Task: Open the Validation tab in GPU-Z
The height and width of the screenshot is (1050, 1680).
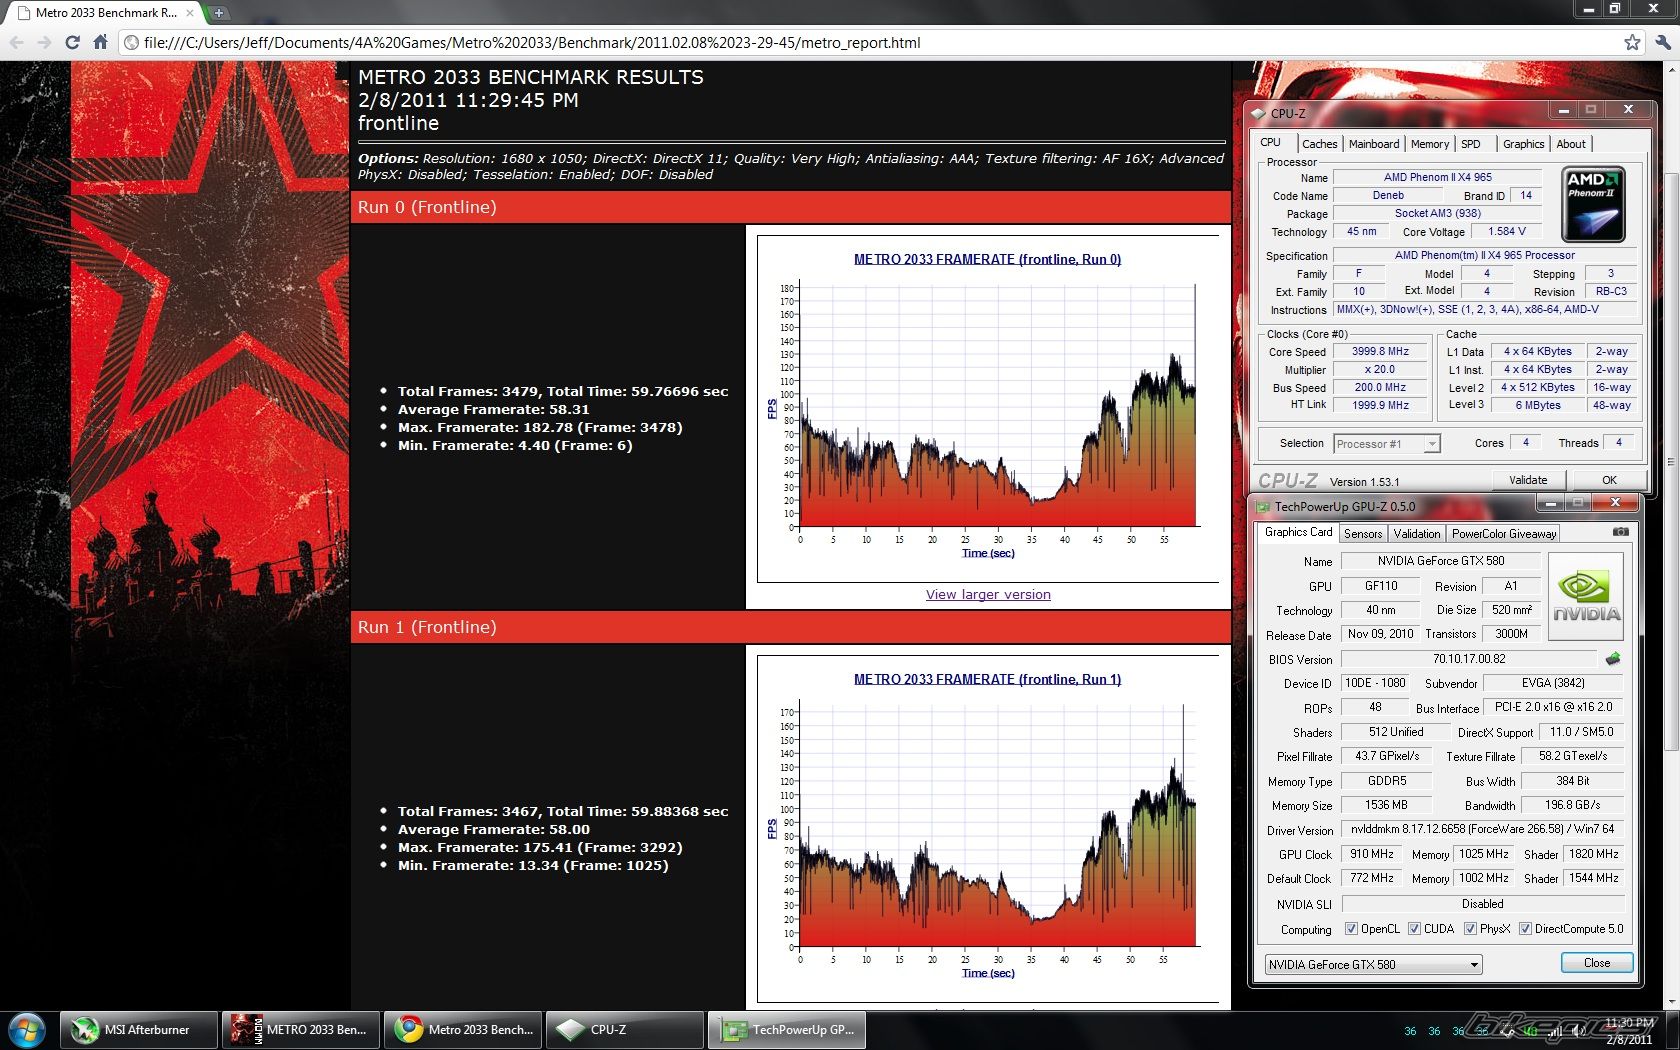Action: pyautogui.click(x=1417, y=534)
